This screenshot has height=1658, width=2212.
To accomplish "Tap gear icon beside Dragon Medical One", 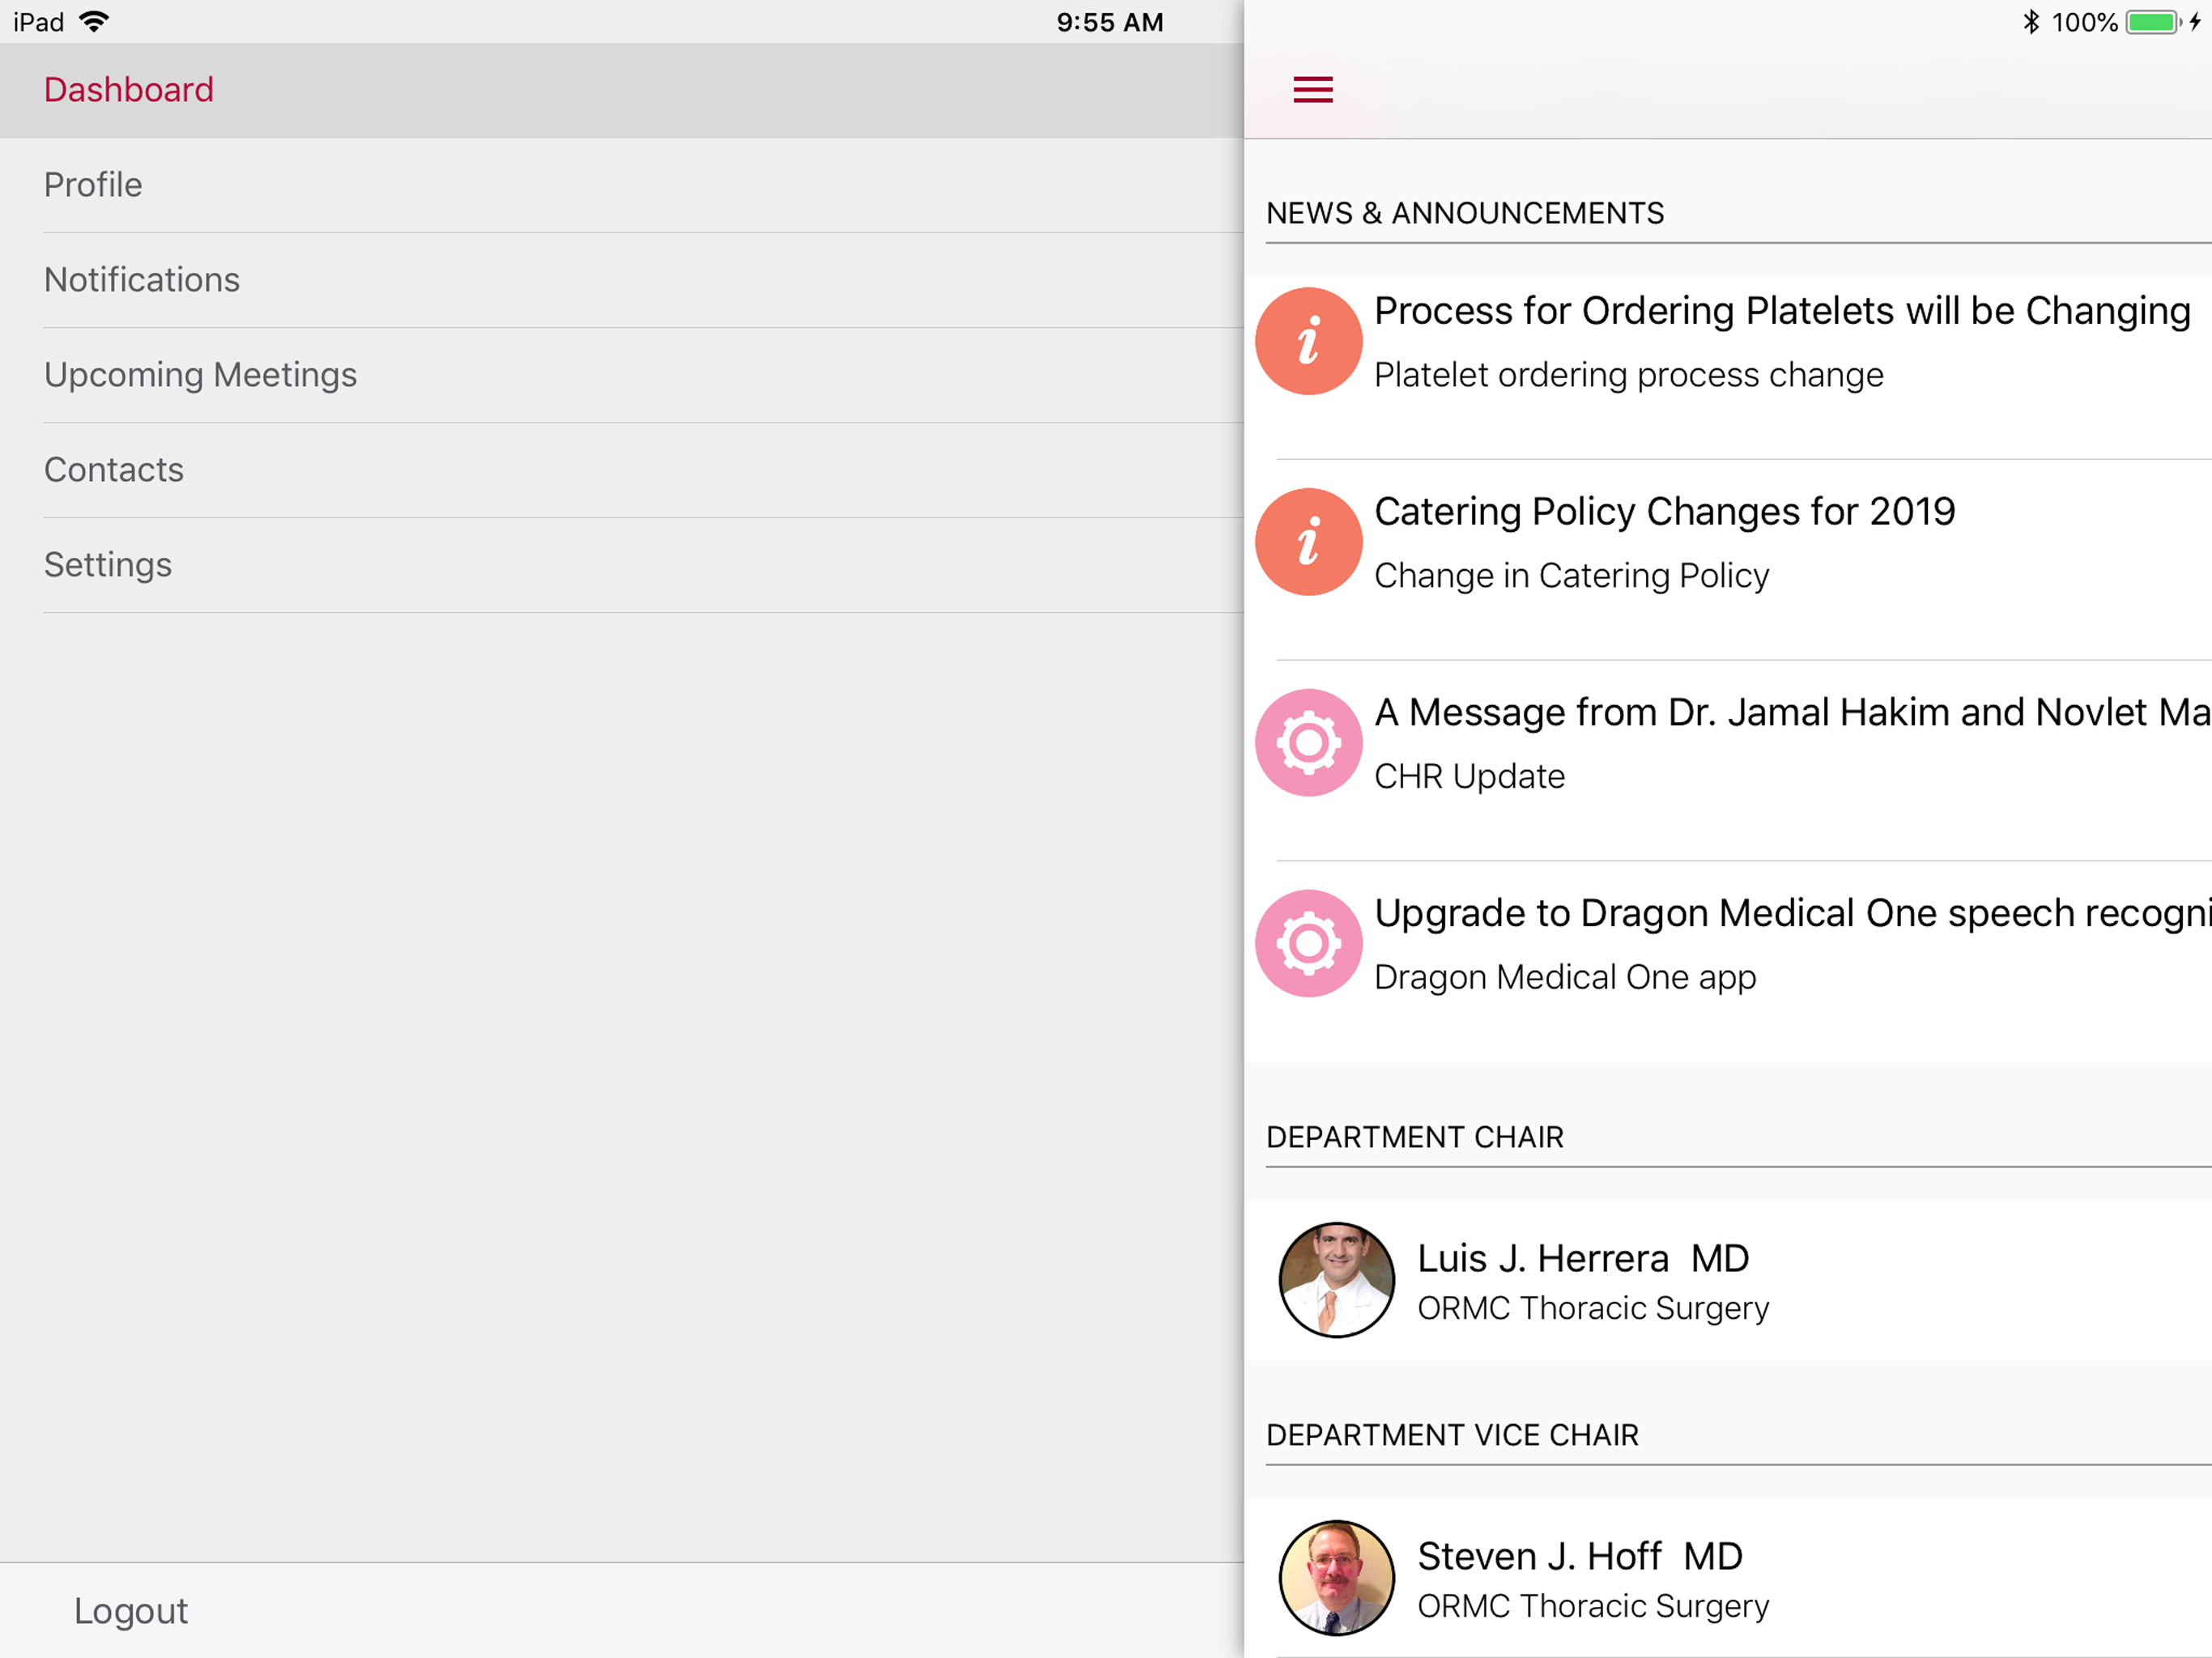I will [1308, 943].
